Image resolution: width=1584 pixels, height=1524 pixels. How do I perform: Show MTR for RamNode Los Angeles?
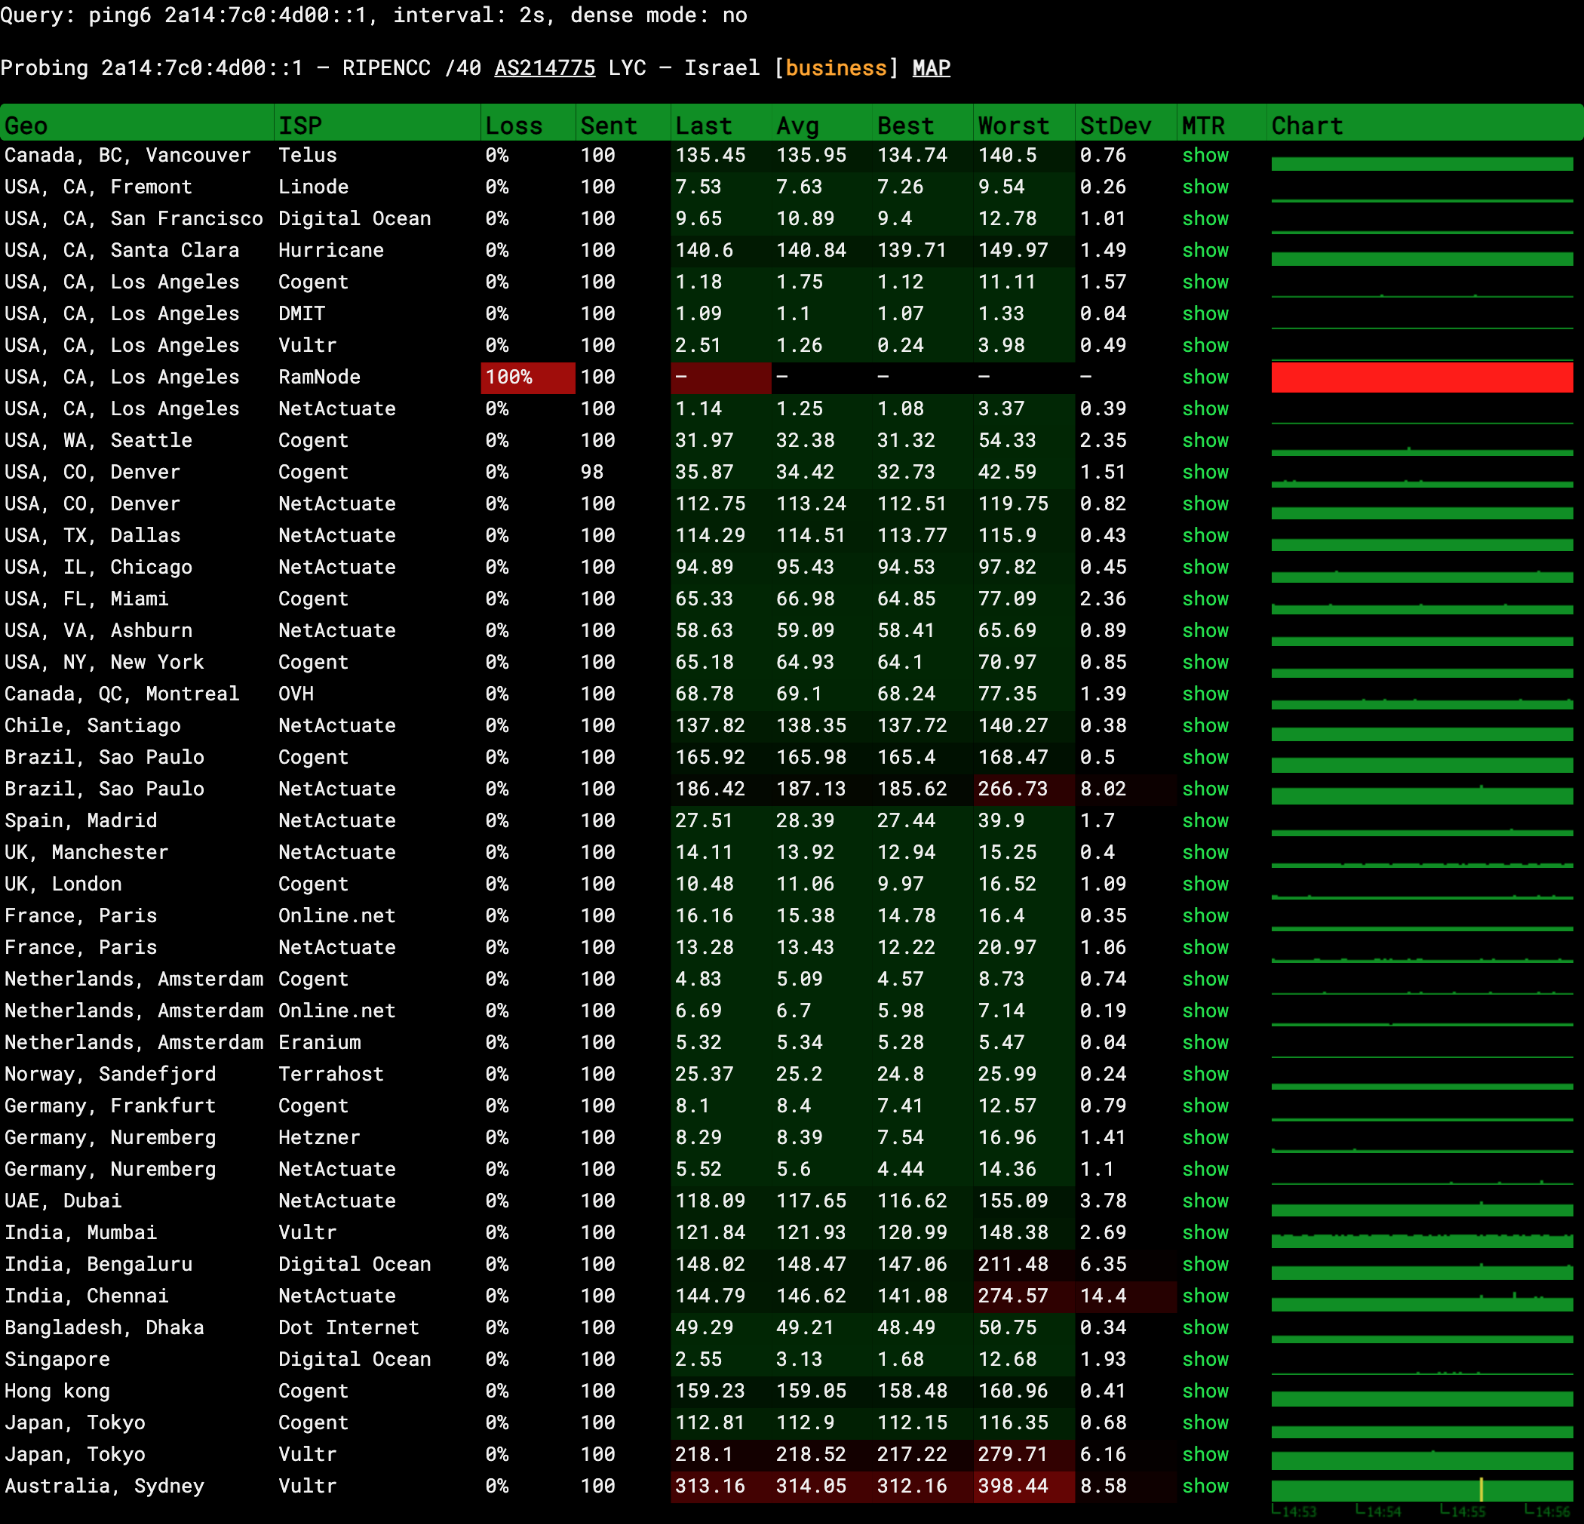pyautogui.click(x=1205, y=377)
